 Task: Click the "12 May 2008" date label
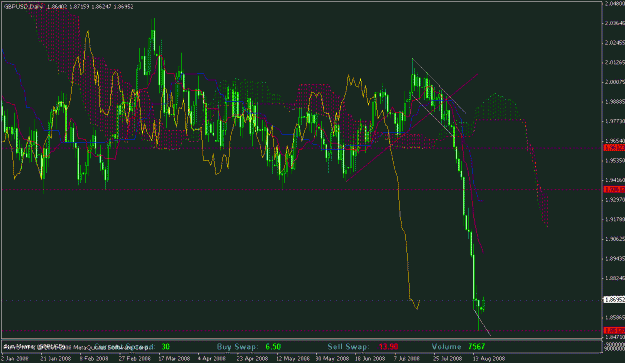(x=293, y=358)
